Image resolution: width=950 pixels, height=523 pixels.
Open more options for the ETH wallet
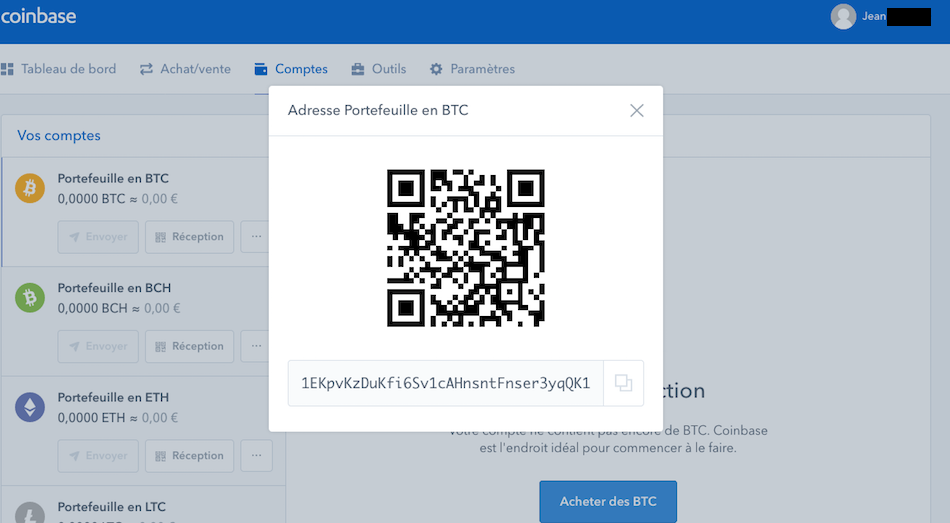[256, 456]
